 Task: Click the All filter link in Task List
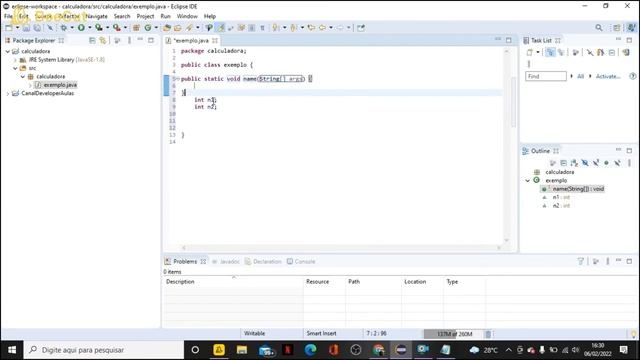[580, 76]
